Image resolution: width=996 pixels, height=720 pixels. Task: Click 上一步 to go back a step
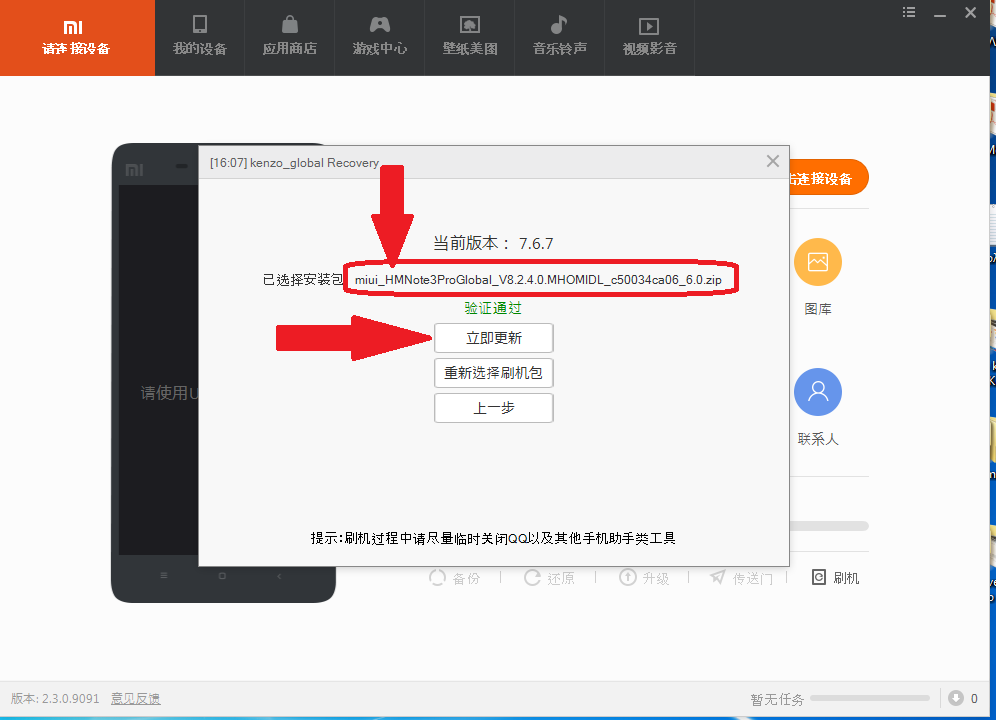[493, 408]
